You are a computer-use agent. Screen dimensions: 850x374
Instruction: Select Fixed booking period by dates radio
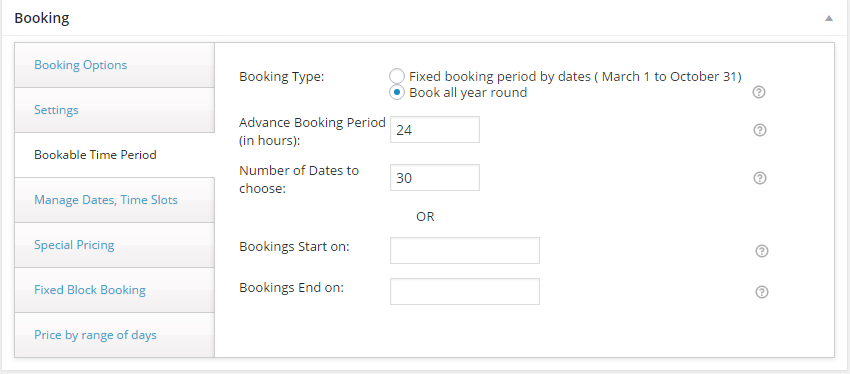pyautogui.click(x=397, y=76)
